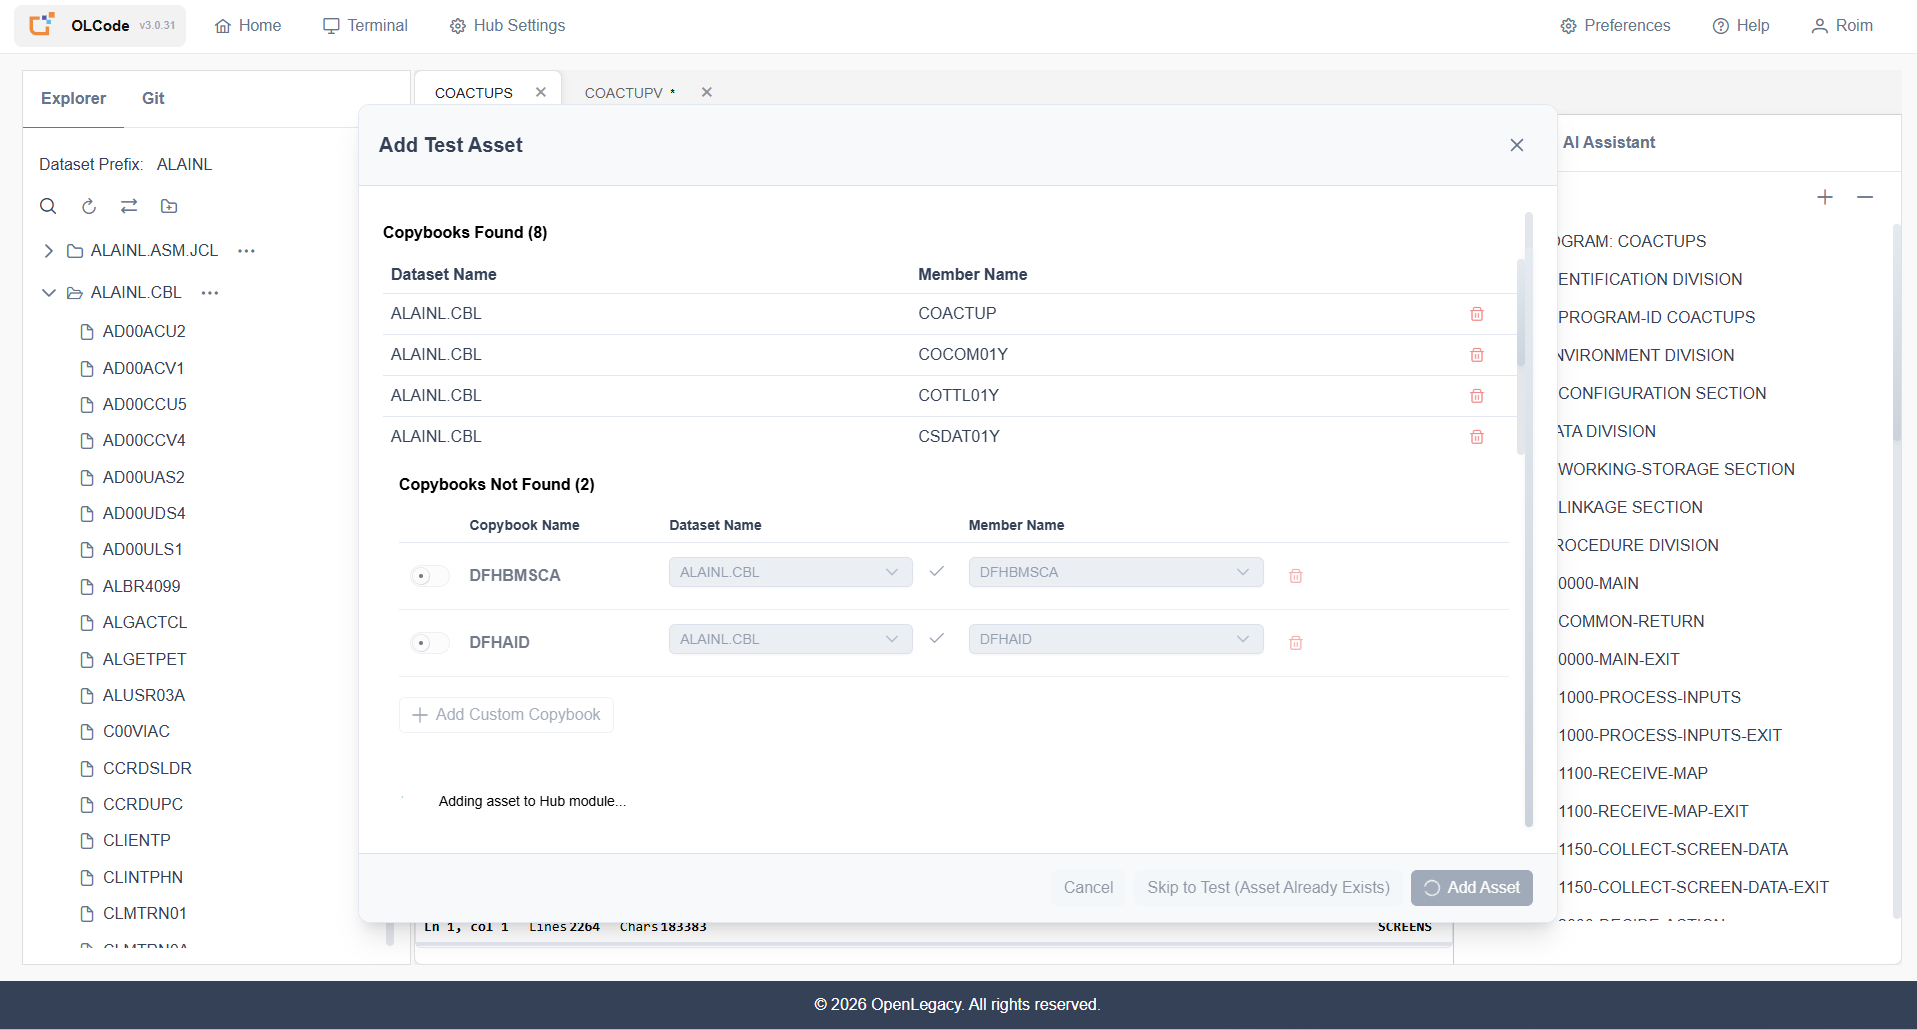Delete the COTTL01Y copybook row
1917x1030 pixels.
(1477, 396)
